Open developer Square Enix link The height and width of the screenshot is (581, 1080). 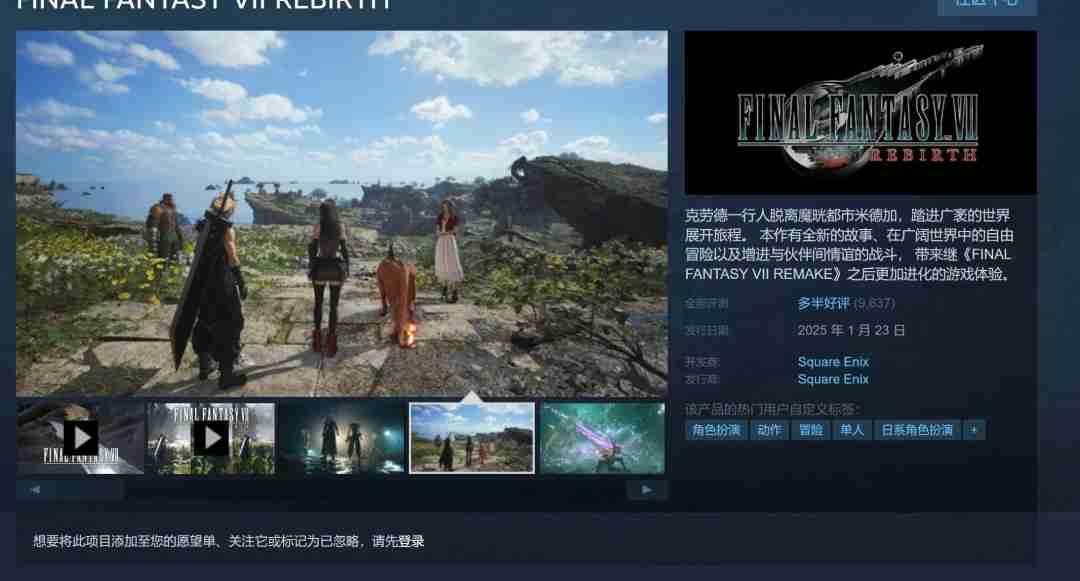pyautogui.click(x=833, y=362)
